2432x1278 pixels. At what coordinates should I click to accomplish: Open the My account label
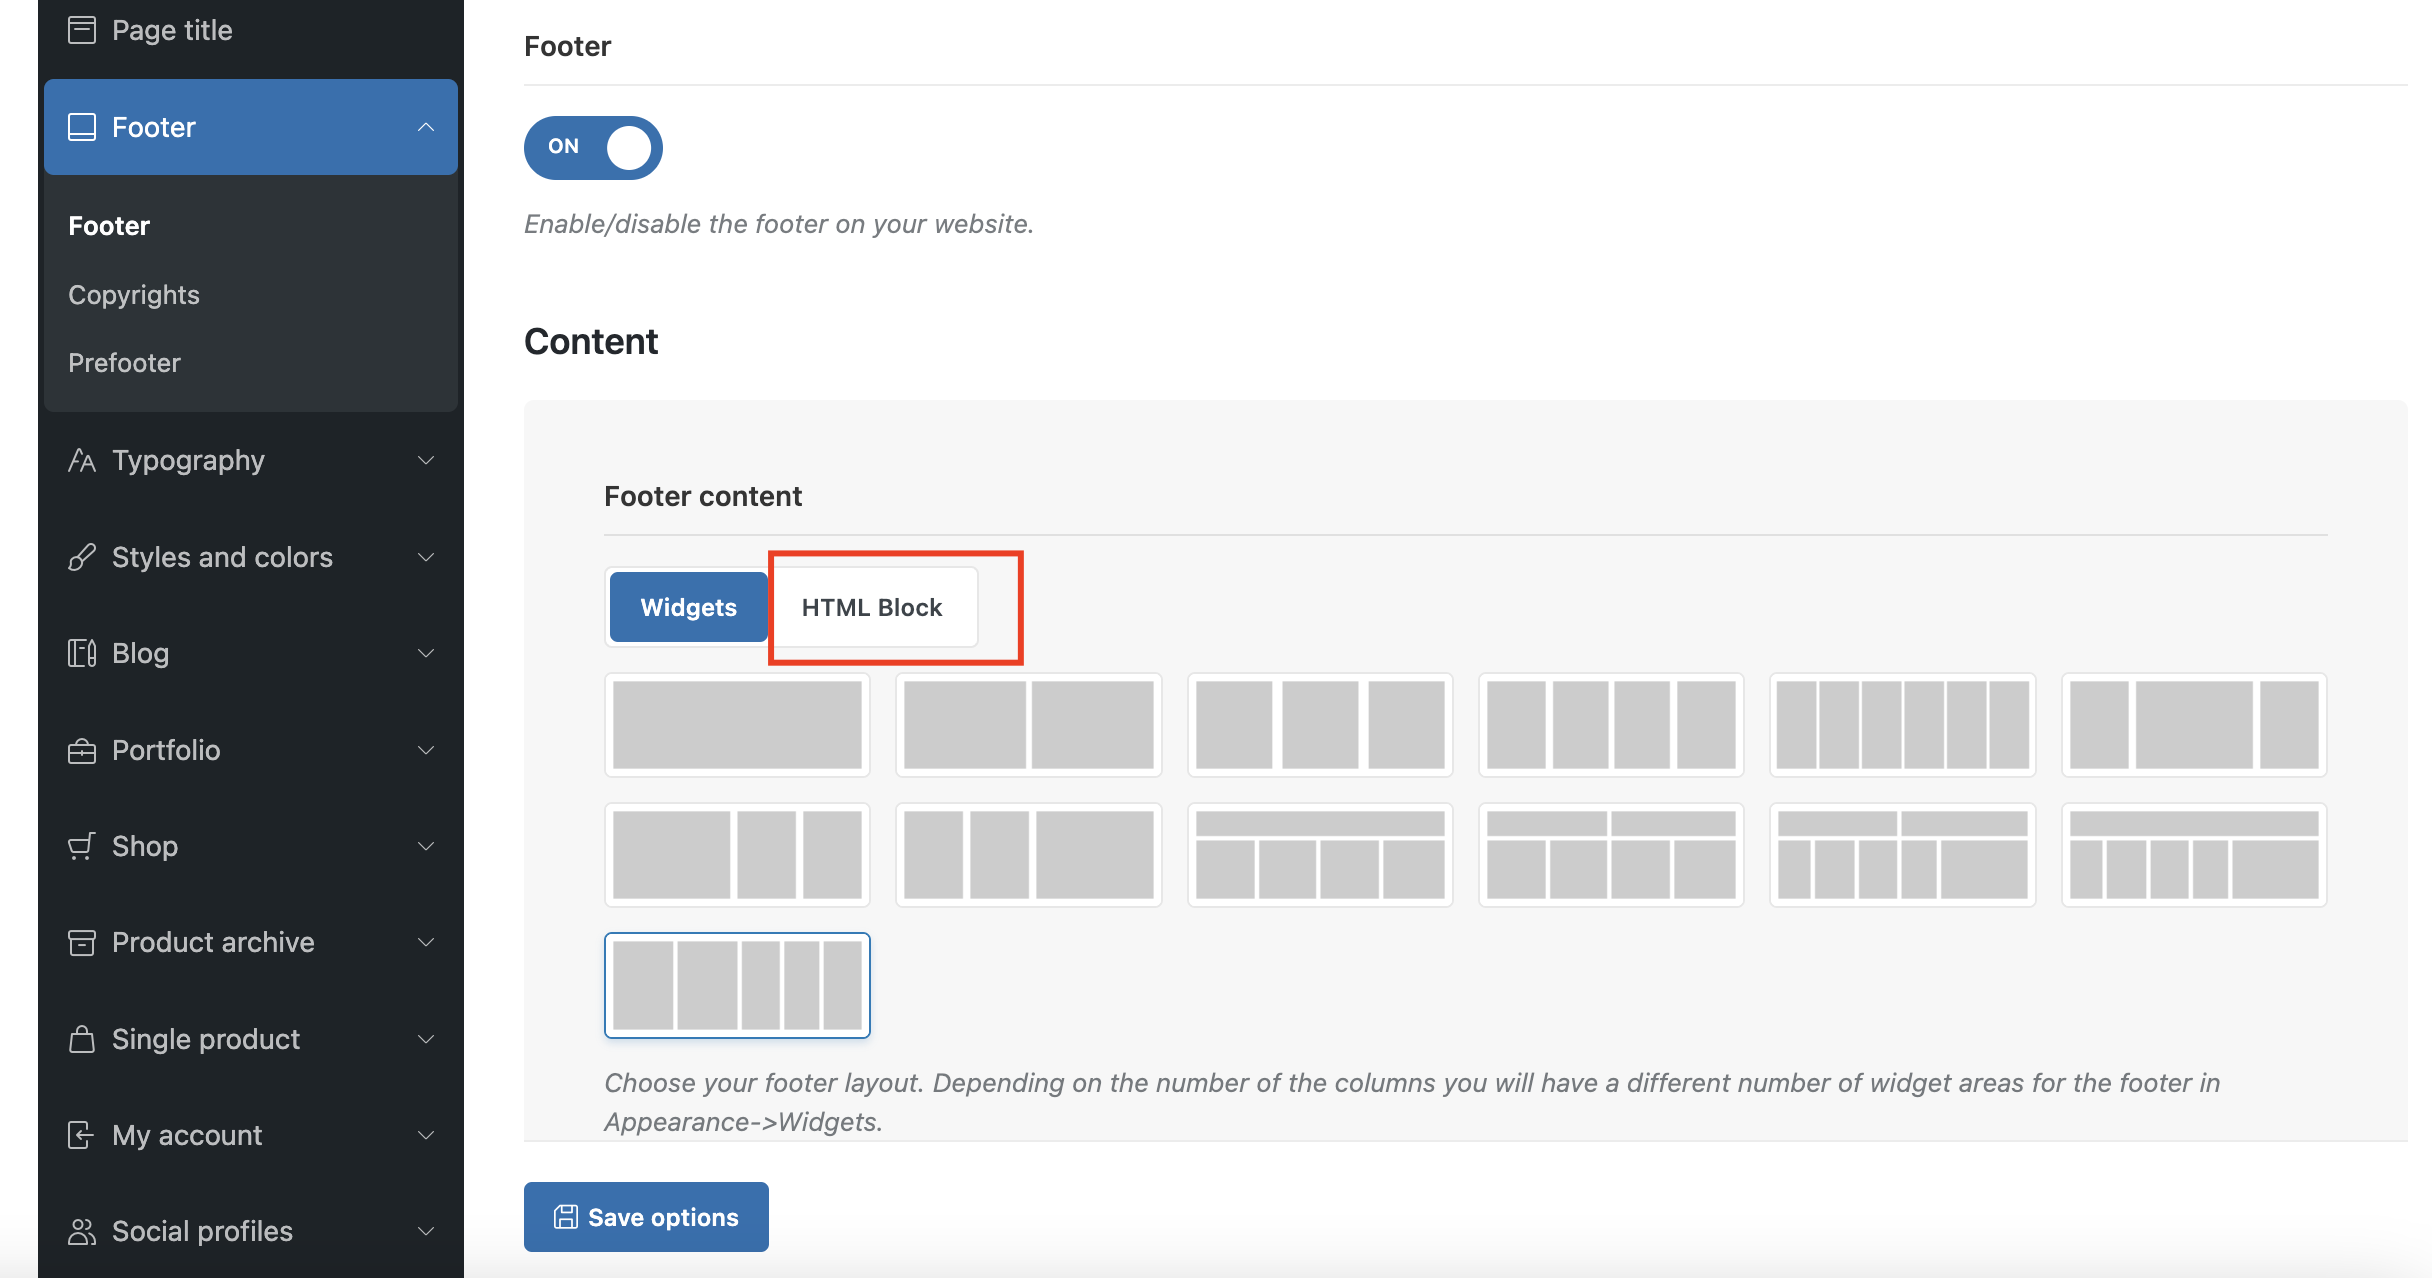(x=187, y=1135)
